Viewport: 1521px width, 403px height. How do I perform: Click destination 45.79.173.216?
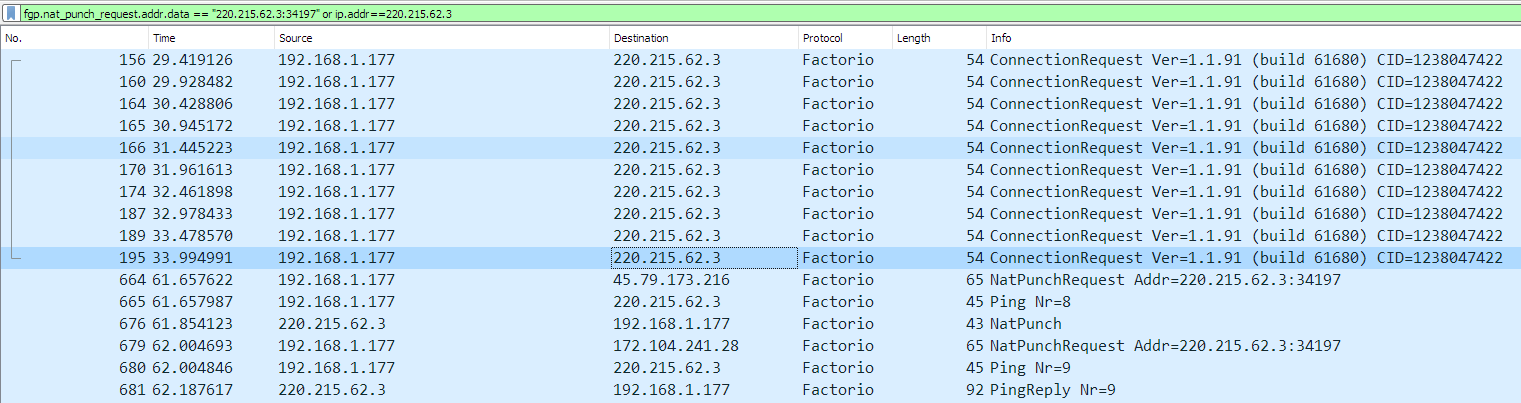(x=672, y=279)
